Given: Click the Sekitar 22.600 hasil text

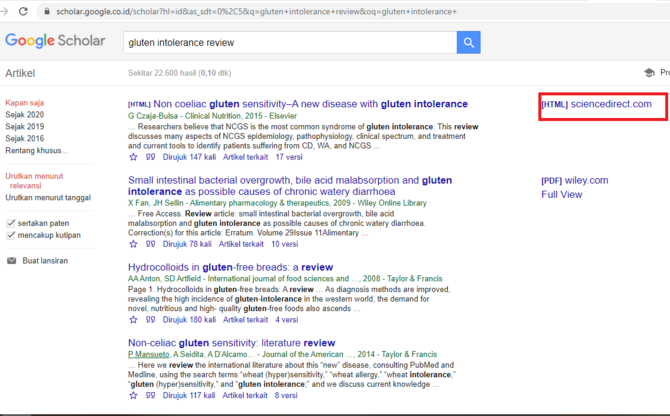Looking at the screenshot, I should (179, 73).
